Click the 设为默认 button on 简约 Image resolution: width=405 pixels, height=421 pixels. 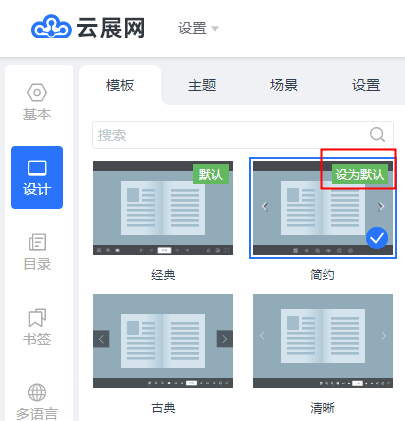360,174
